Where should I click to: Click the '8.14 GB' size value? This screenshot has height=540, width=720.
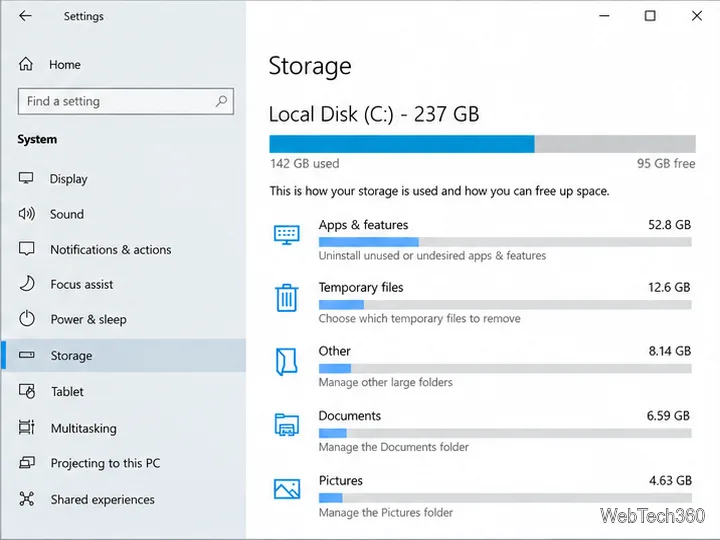click(669, 351)
